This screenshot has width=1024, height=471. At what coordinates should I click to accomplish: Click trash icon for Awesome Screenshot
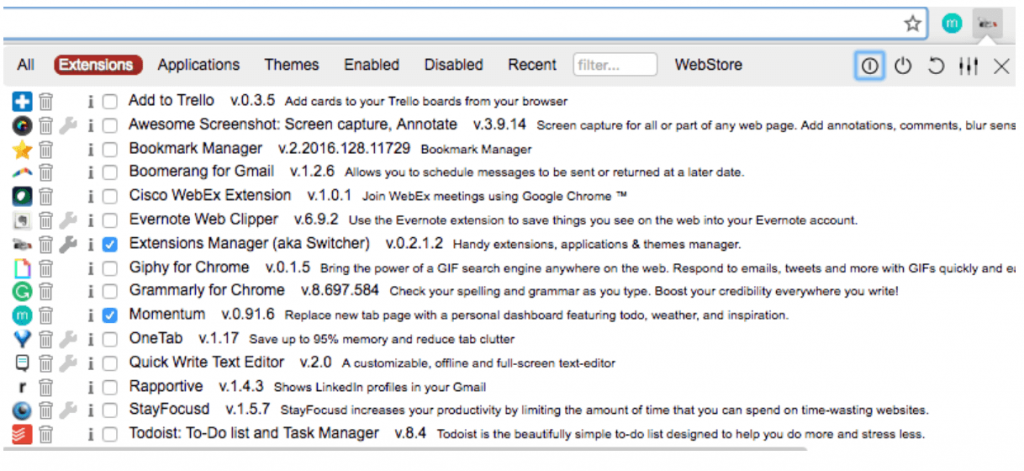click(x=46, y=125)
